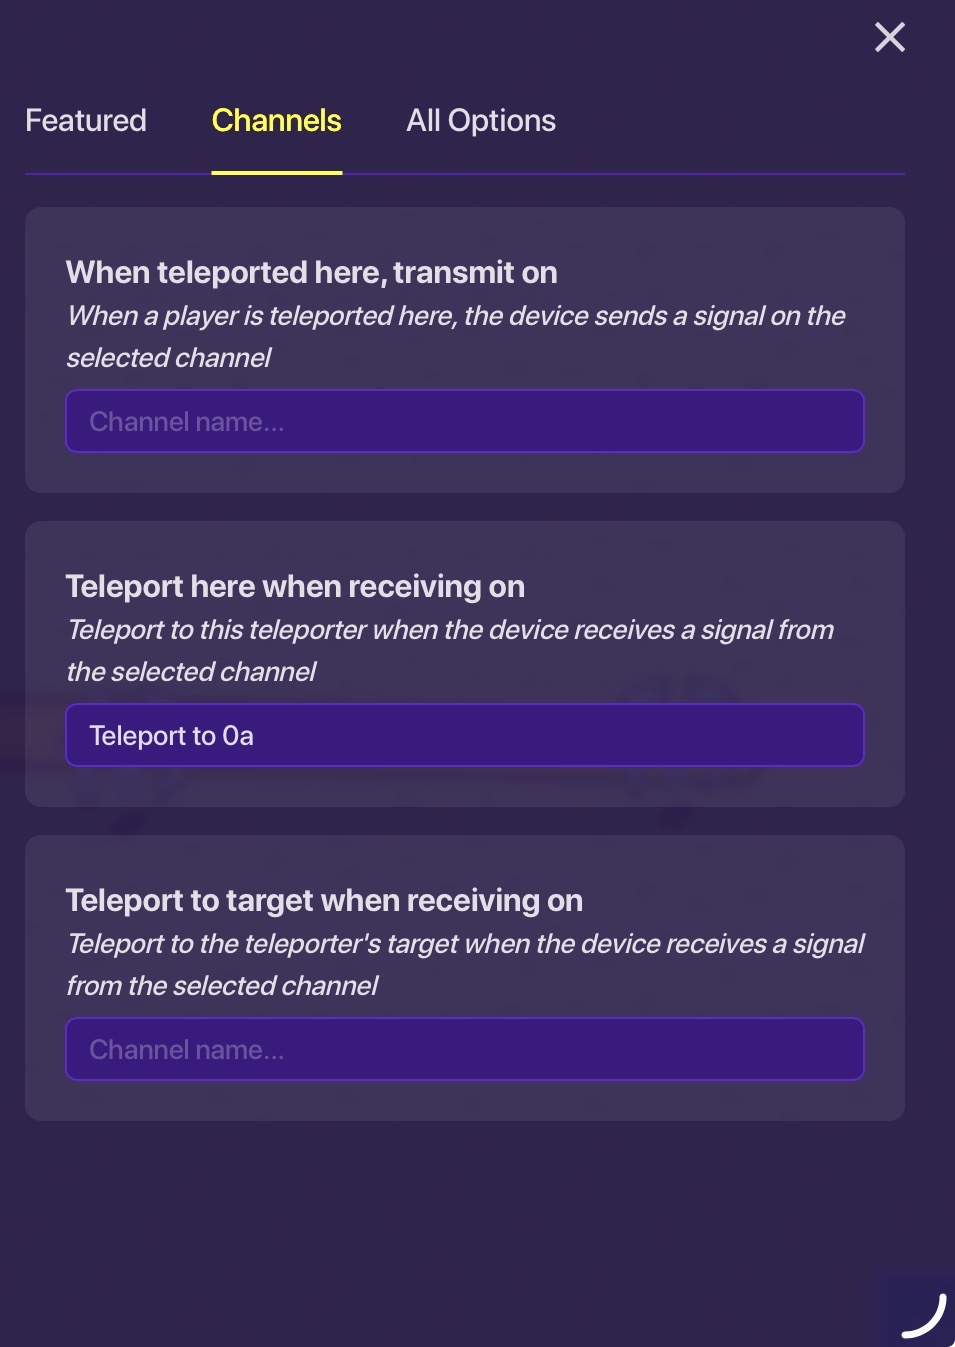Click the 'Channel name...' placeholder in first card
Screen dimensions: 955x1347
187,422
